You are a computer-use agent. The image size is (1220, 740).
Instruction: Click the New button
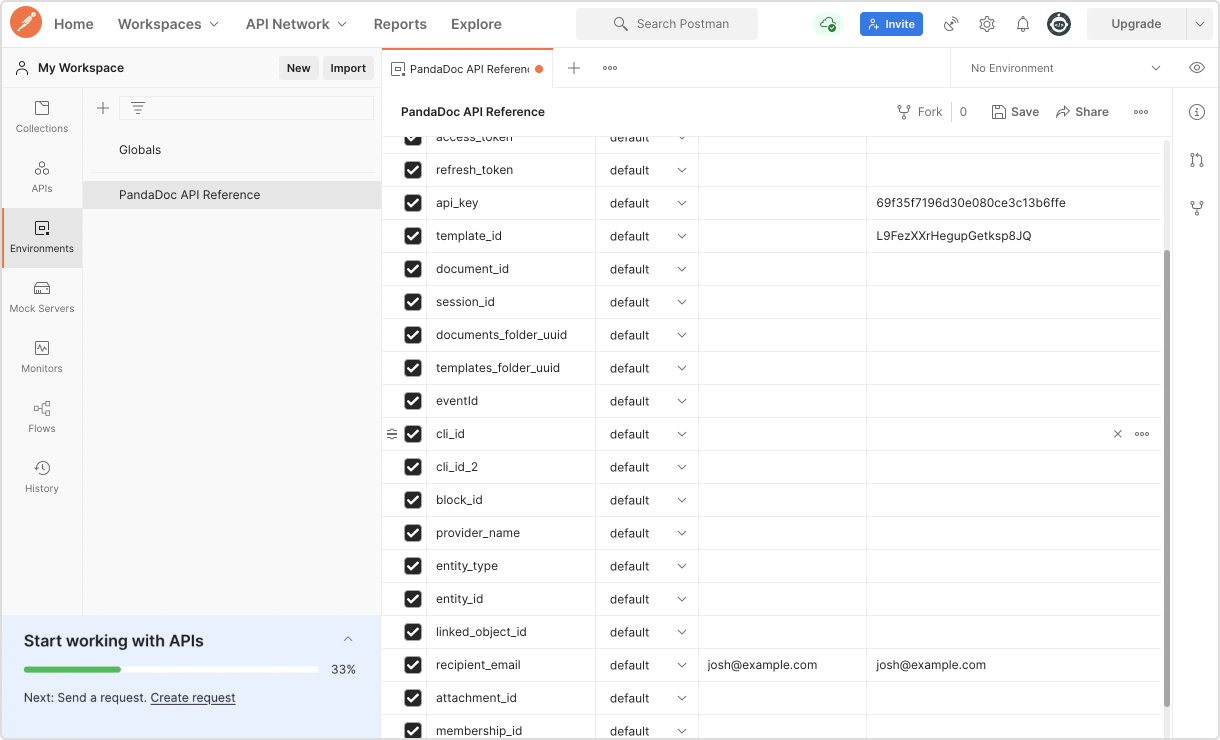(298, 68)
